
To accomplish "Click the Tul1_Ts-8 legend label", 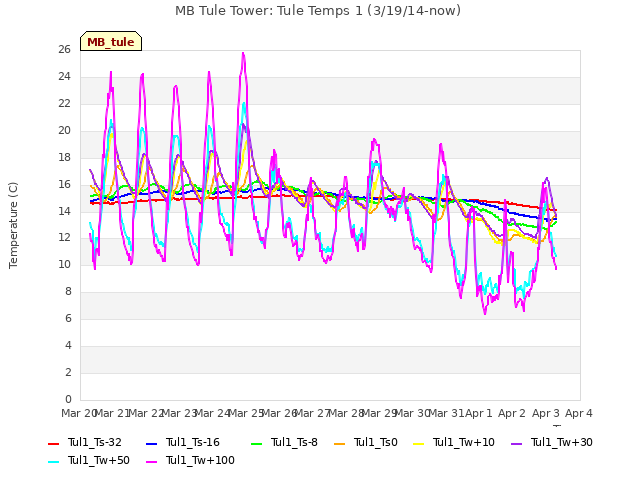I will [x=294, y=442].
